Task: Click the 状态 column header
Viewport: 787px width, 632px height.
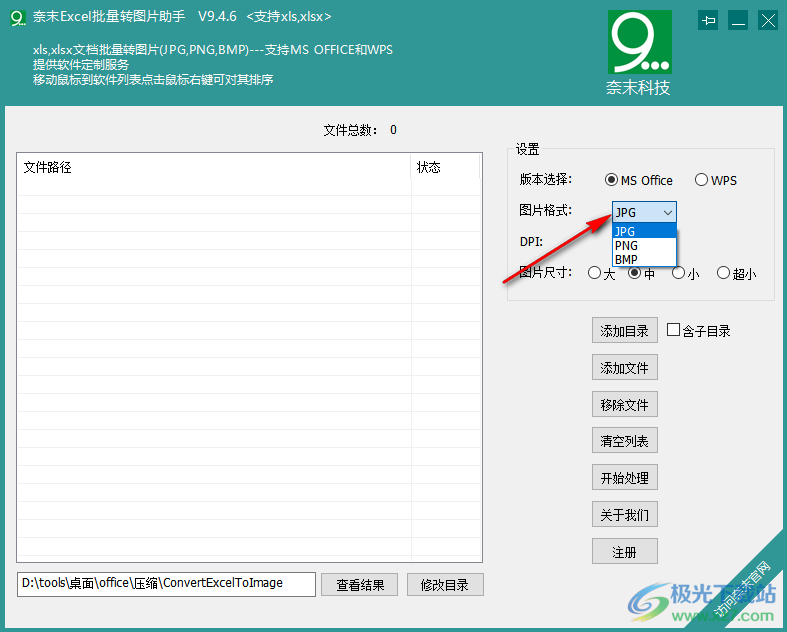Action: coord(445,167)
